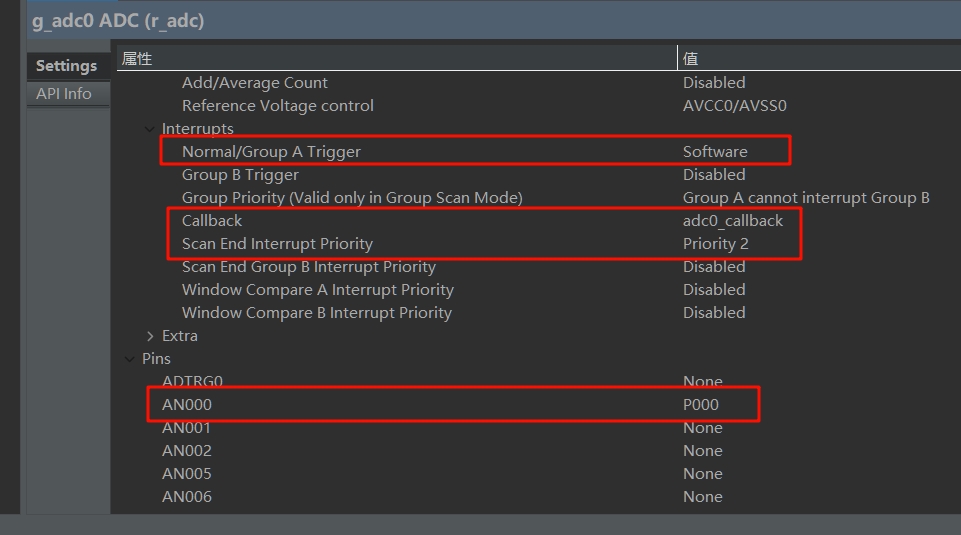Select the Extra tree item label

tap(180, 336)
